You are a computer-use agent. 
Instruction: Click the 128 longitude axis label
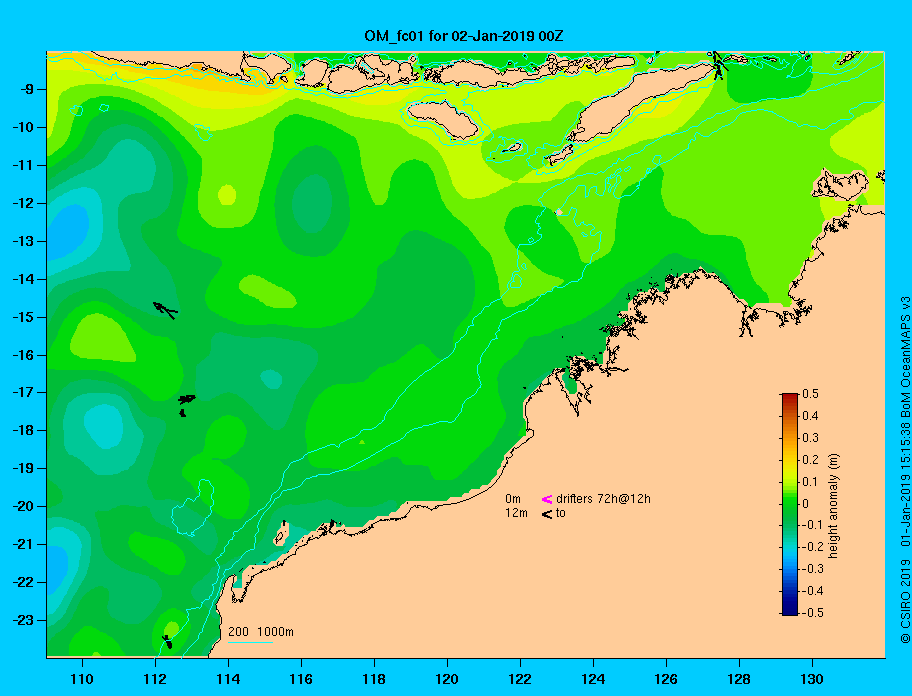(x=739, y=679)
